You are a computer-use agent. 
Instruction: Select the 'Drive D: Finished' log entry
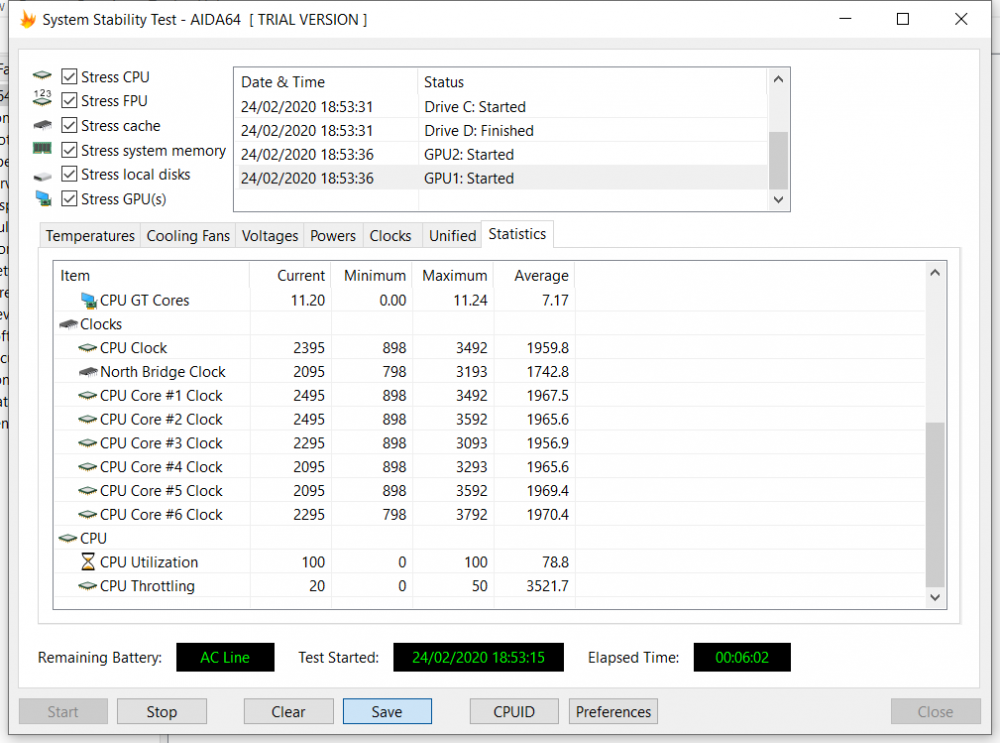(x=501, y=131)
